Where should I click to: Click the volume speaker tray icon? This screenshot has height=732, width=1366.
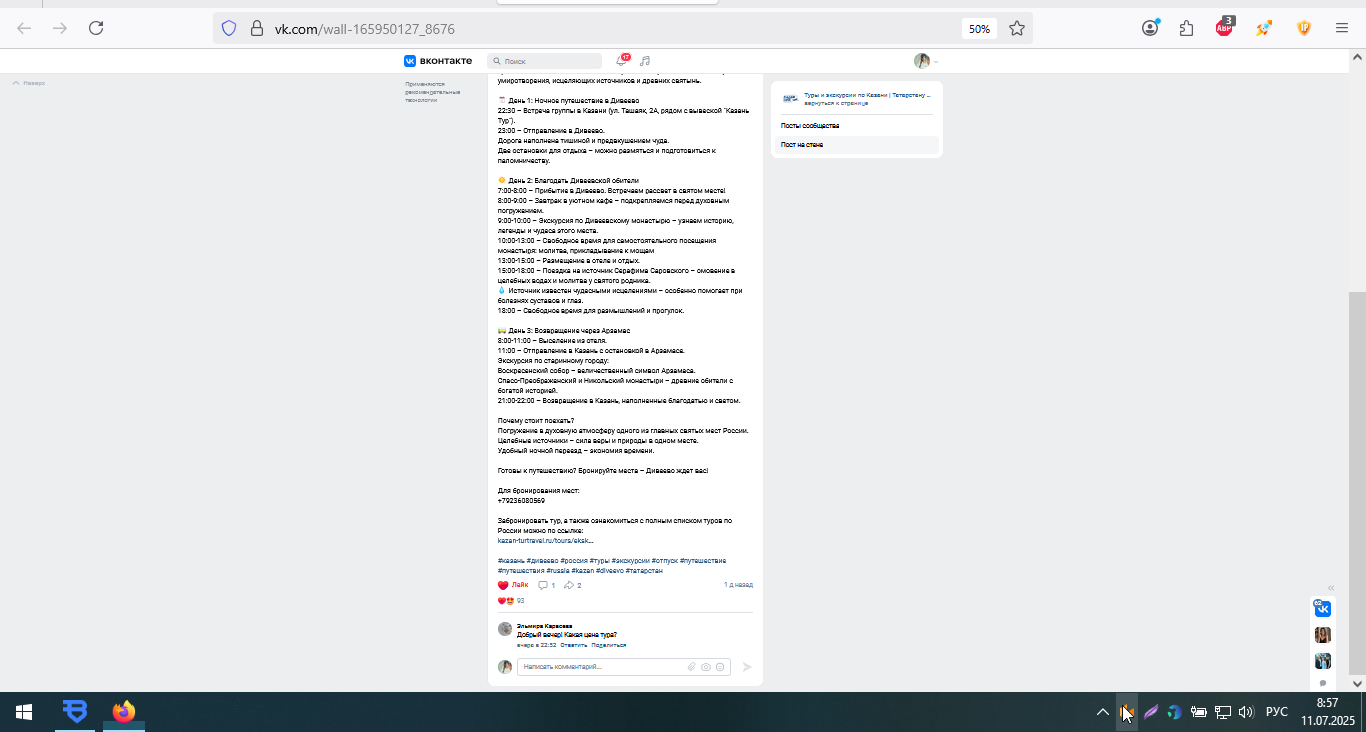tap(1246, 712)
